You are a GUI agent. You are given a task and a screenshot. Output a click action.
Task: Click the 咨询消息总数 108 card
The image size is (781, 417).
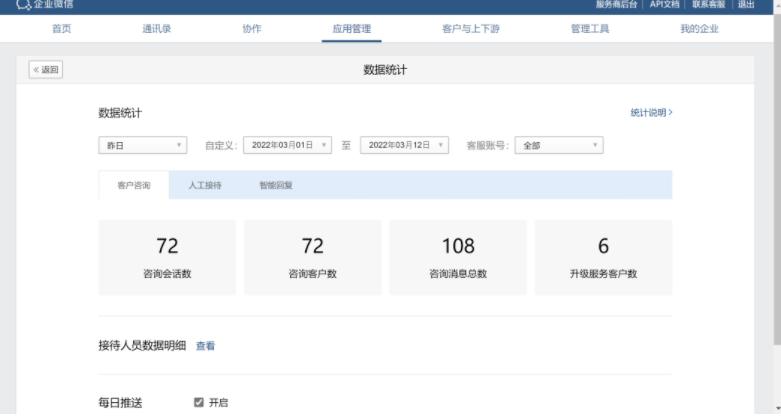click(x=458, y=258)
